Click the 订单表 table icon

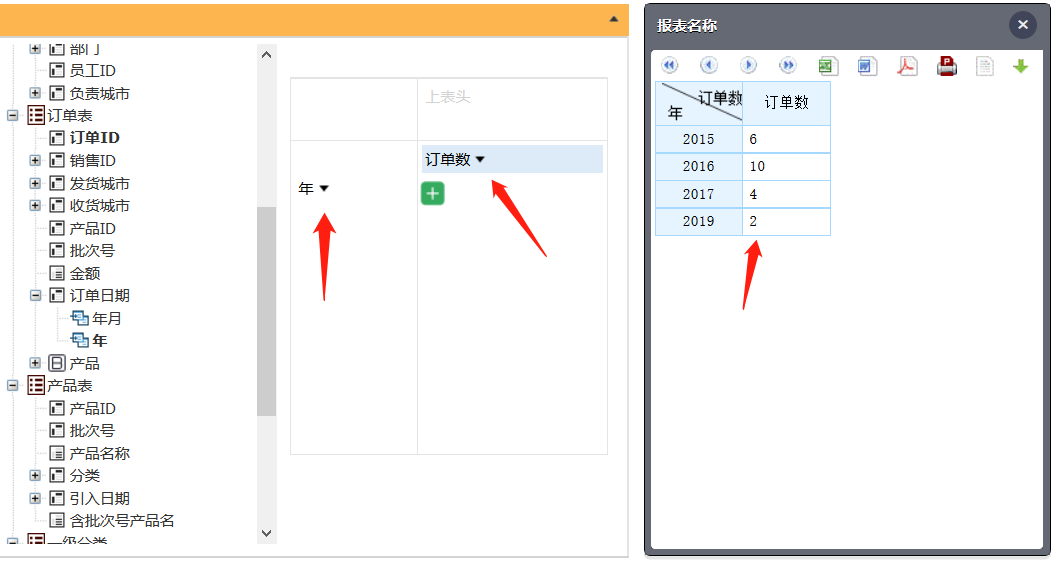[x=36, y=115]
